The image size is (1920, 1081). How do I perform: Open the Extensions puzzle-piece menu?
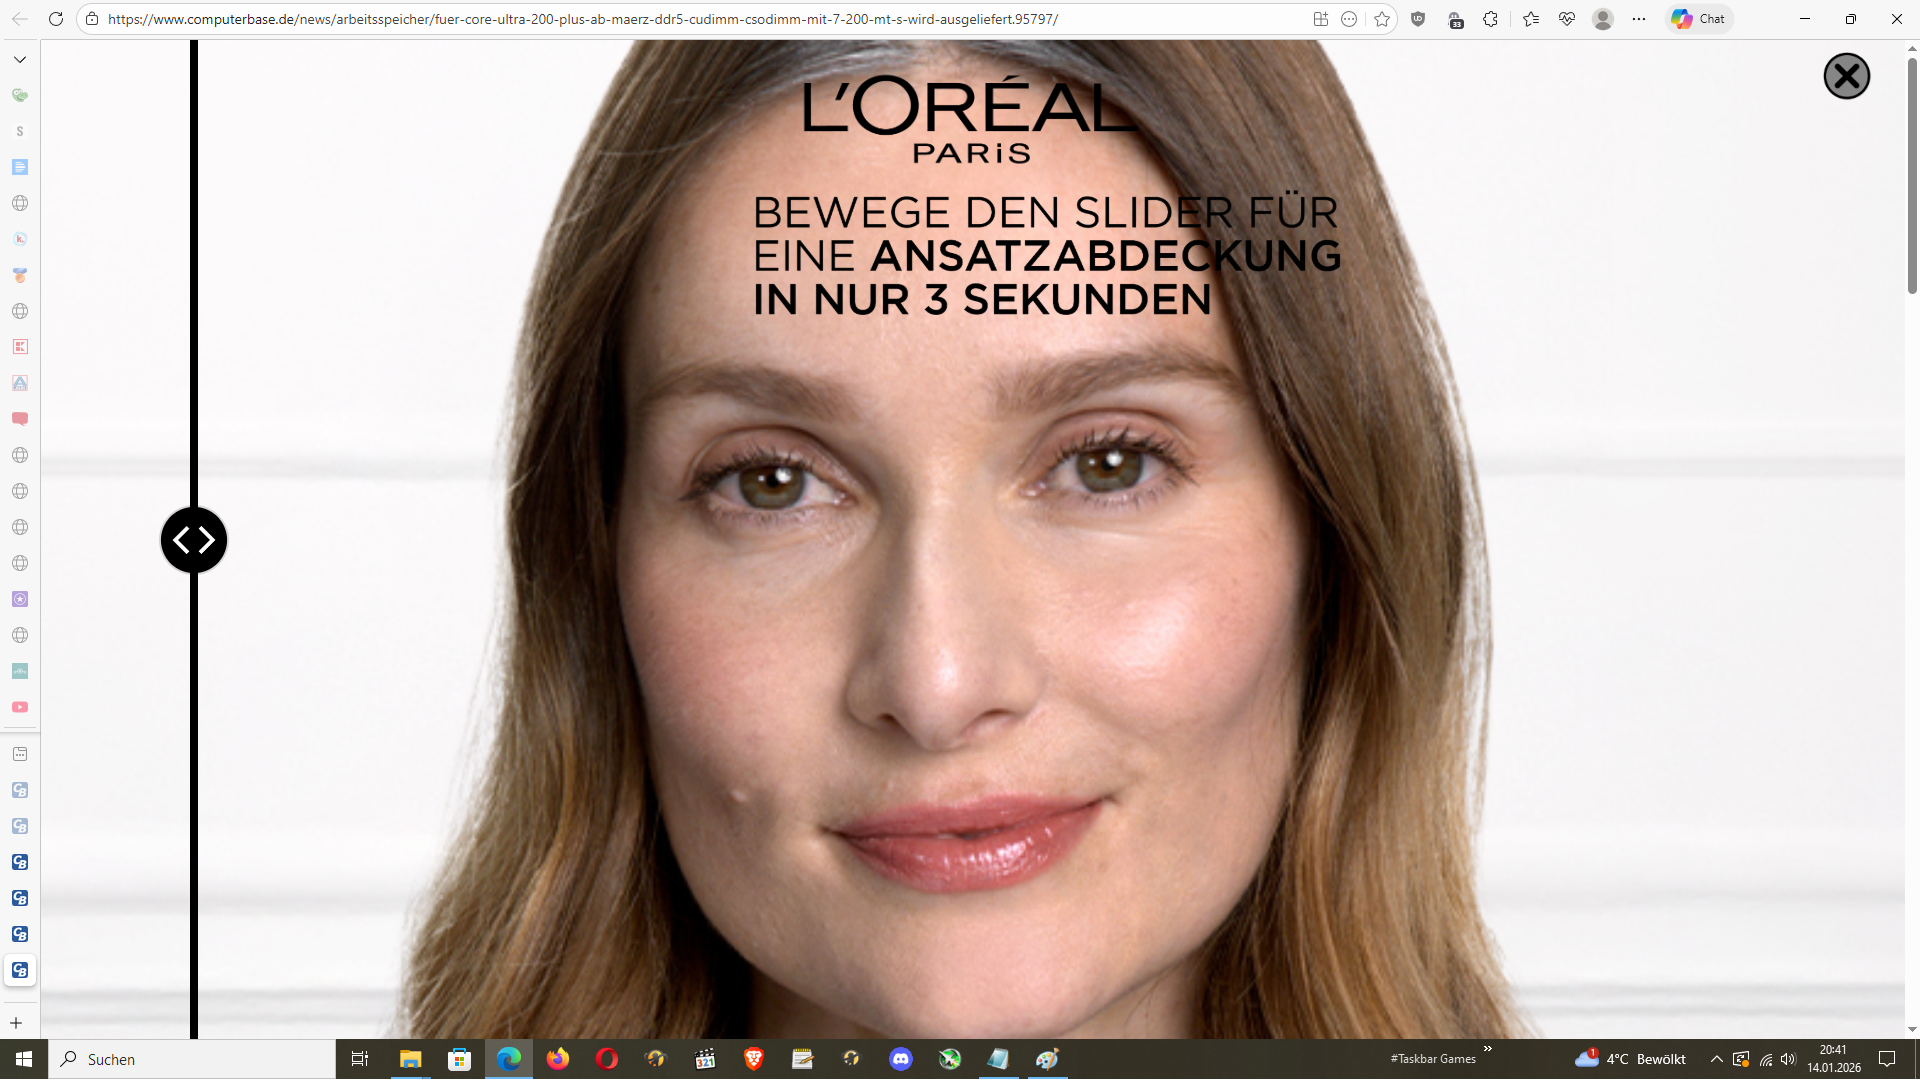pos(1490,19)
